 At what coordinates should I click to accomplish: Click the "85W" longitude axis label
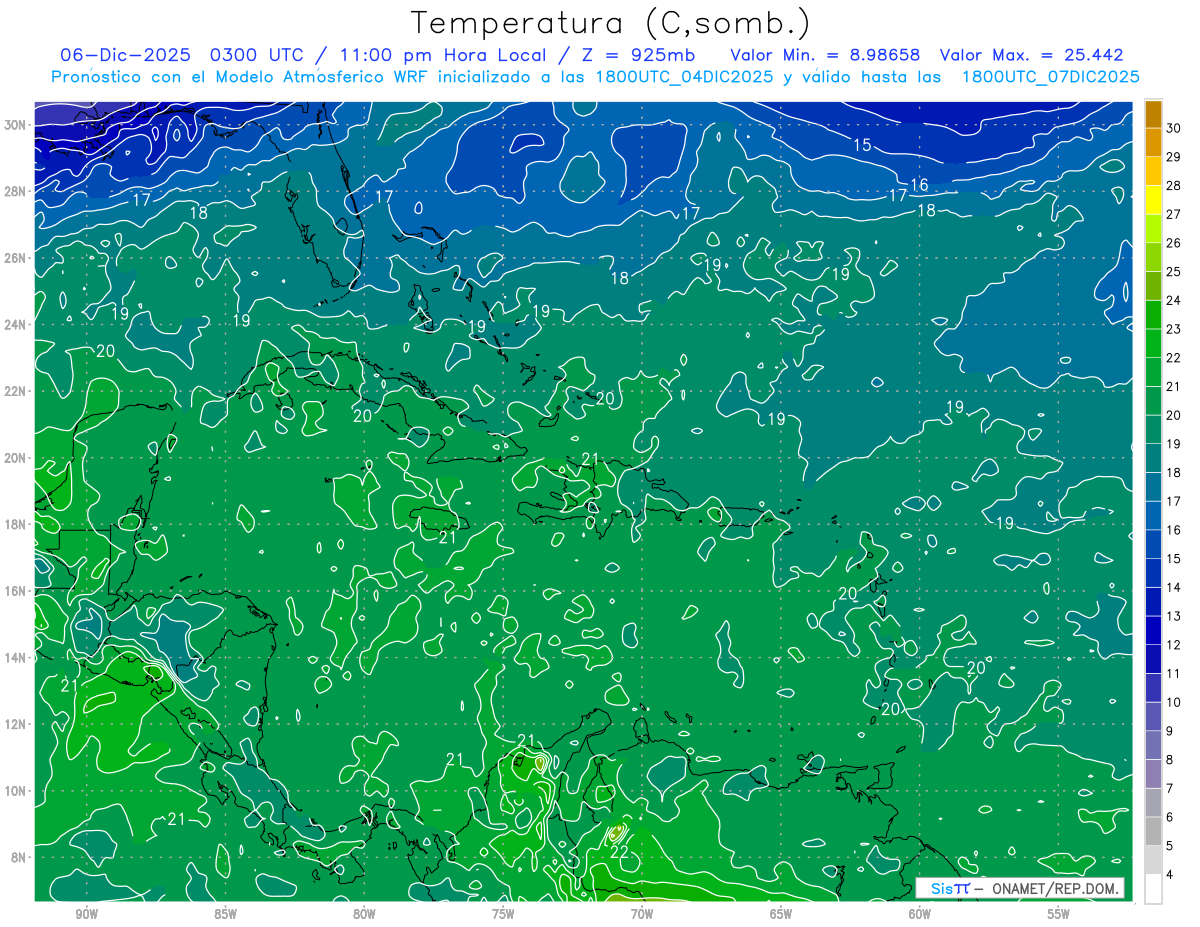tap(225, 915)
